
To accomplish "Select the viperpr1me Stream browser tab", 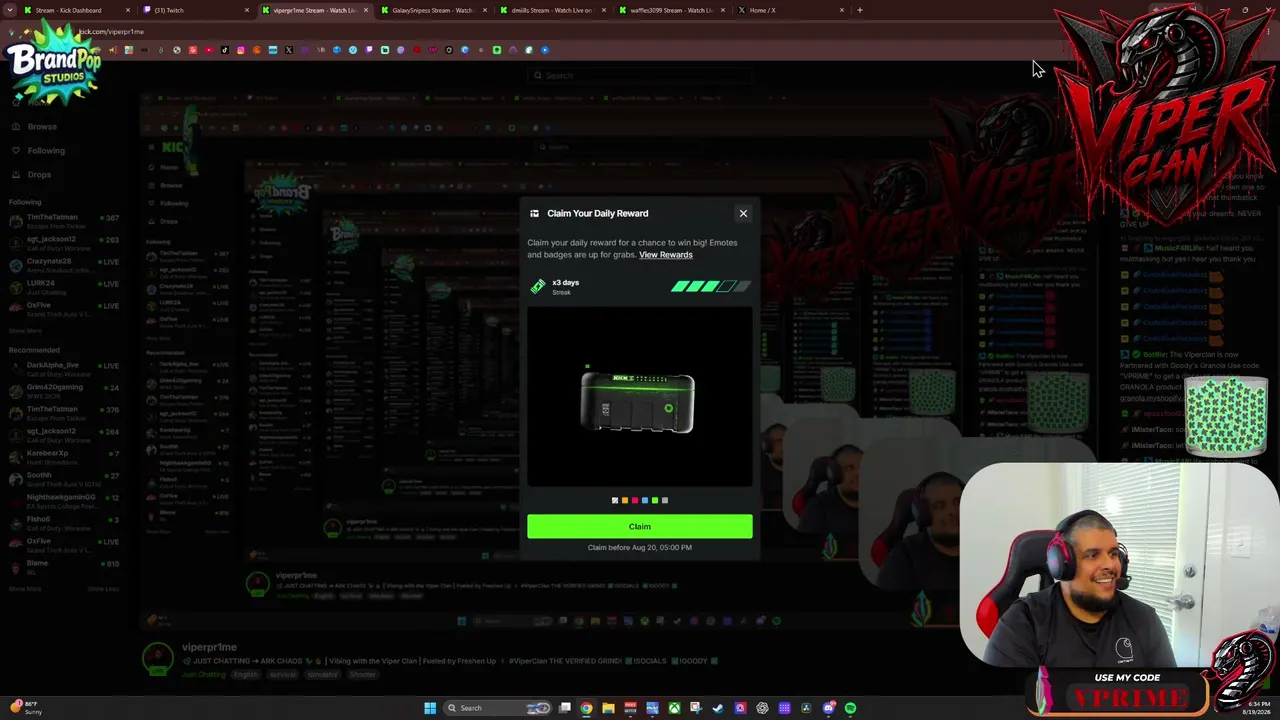I will point(314,10).
